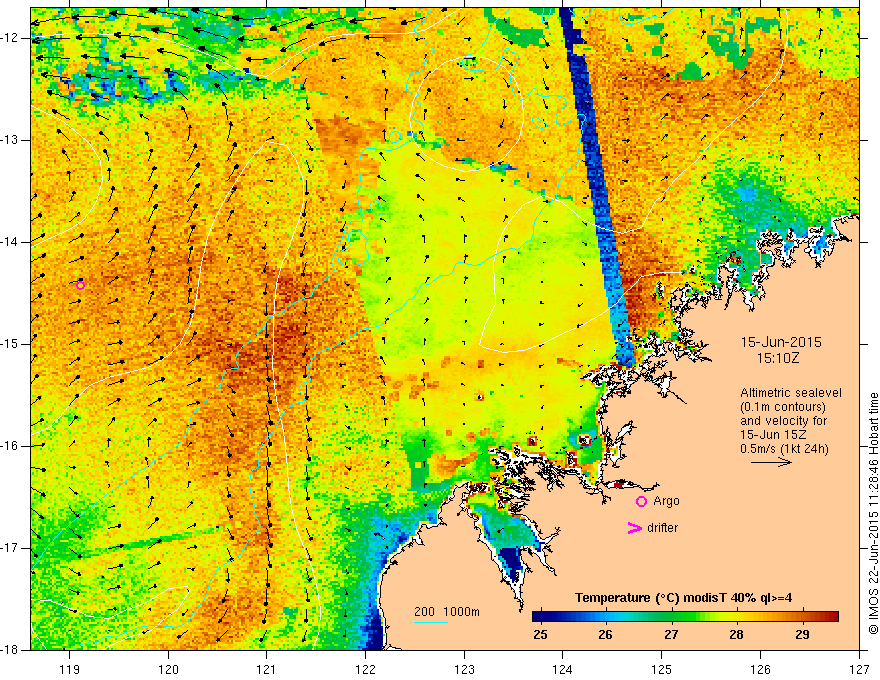The width and height of the screenshot is (880, 680).
Task: Click longitude axis label 121
Action: [267, 669]
